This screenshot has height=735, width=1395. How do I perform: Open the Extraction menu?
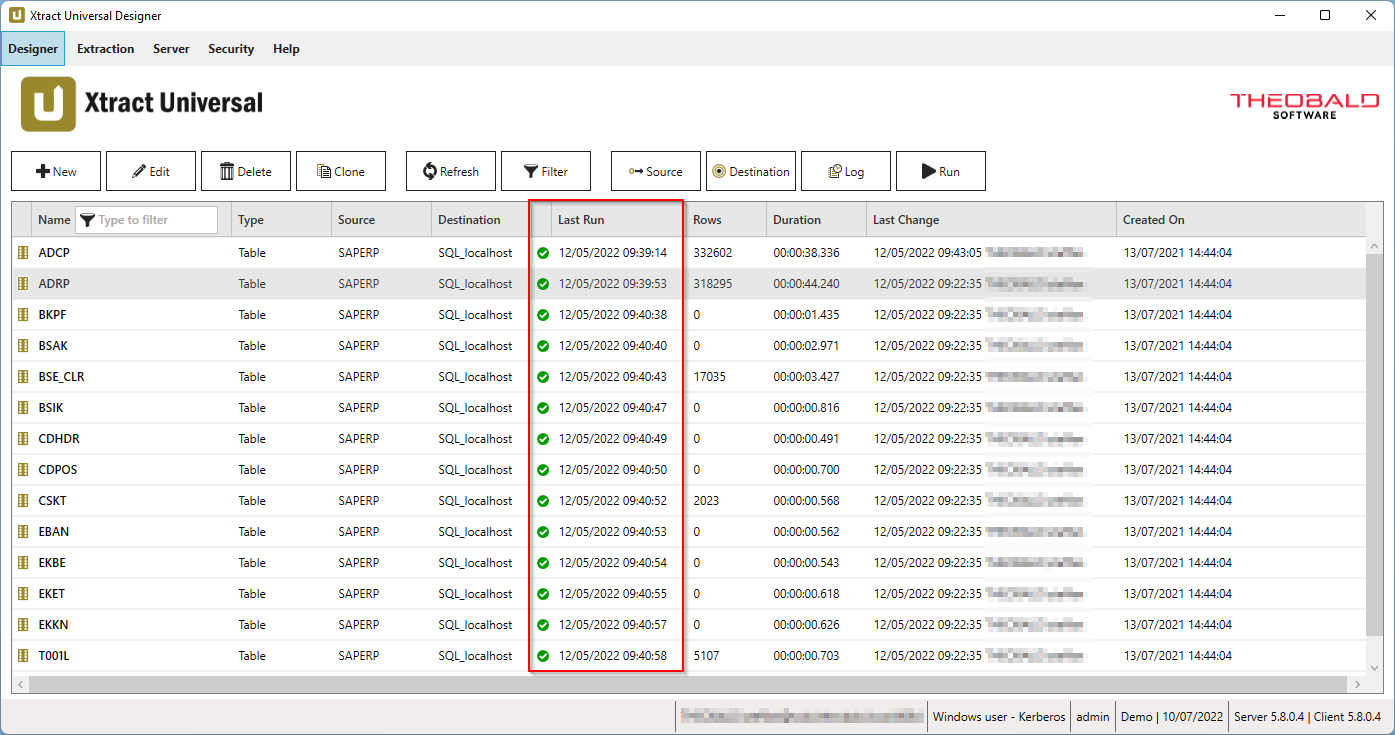105,48
